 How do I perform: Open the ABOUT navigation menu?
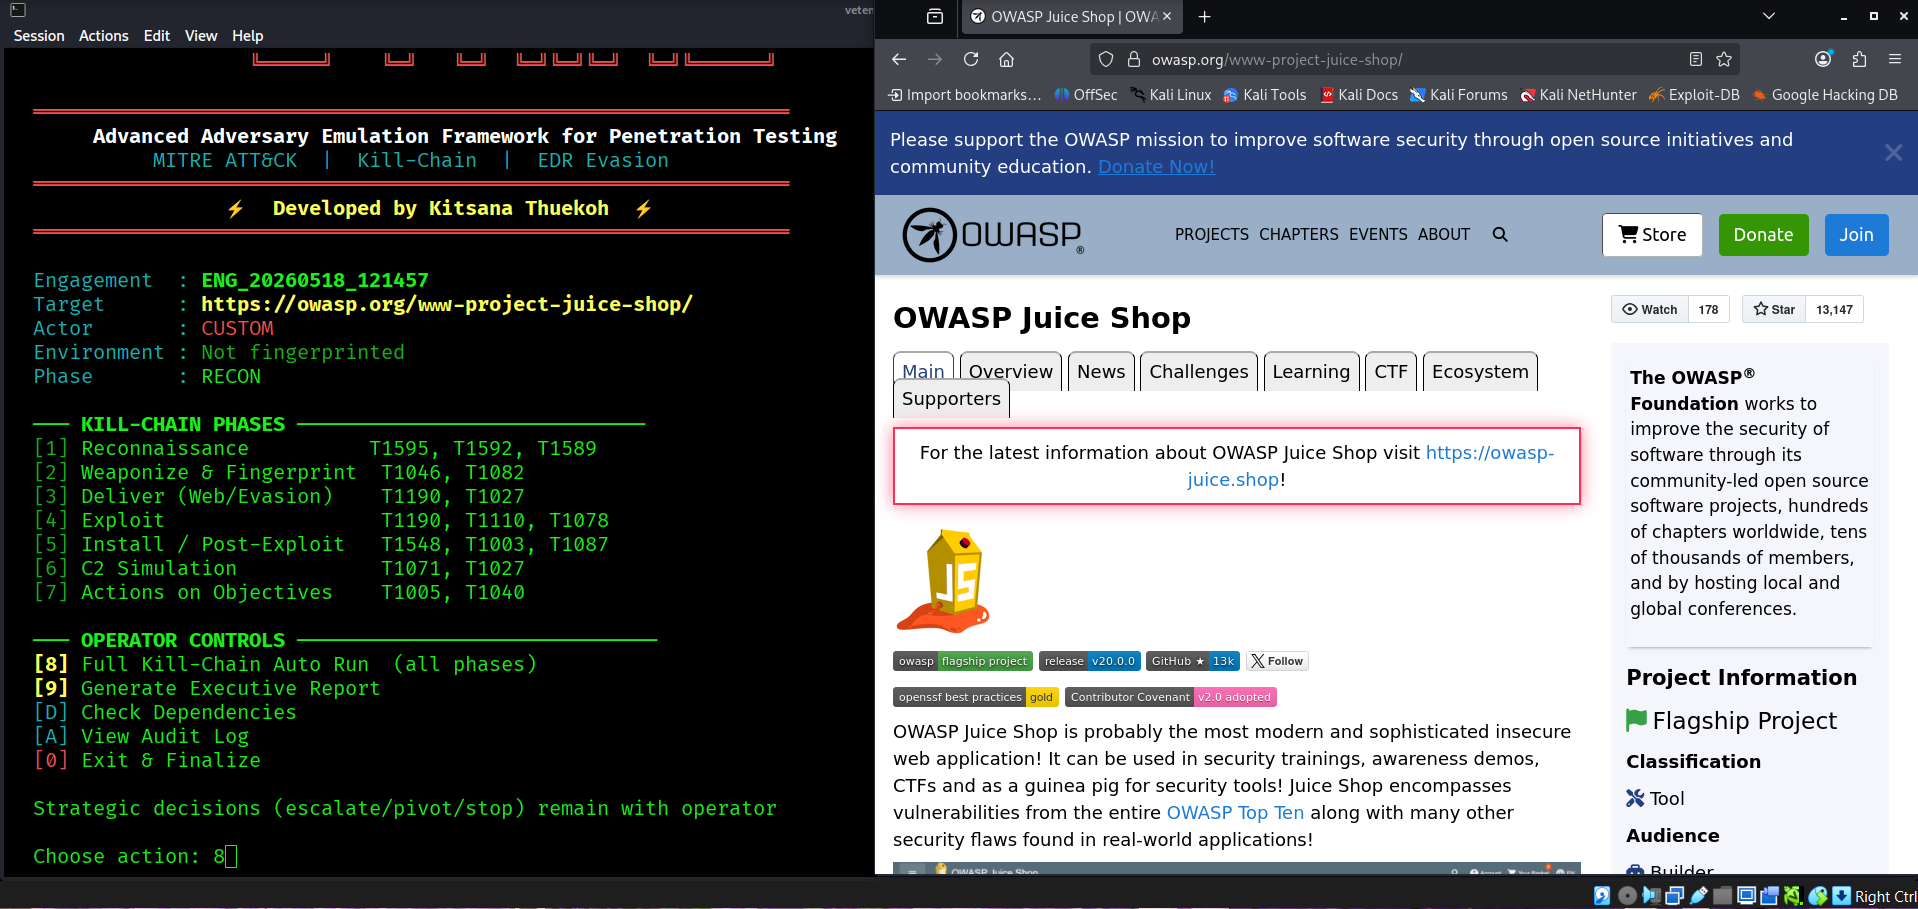coord(1444,235)
